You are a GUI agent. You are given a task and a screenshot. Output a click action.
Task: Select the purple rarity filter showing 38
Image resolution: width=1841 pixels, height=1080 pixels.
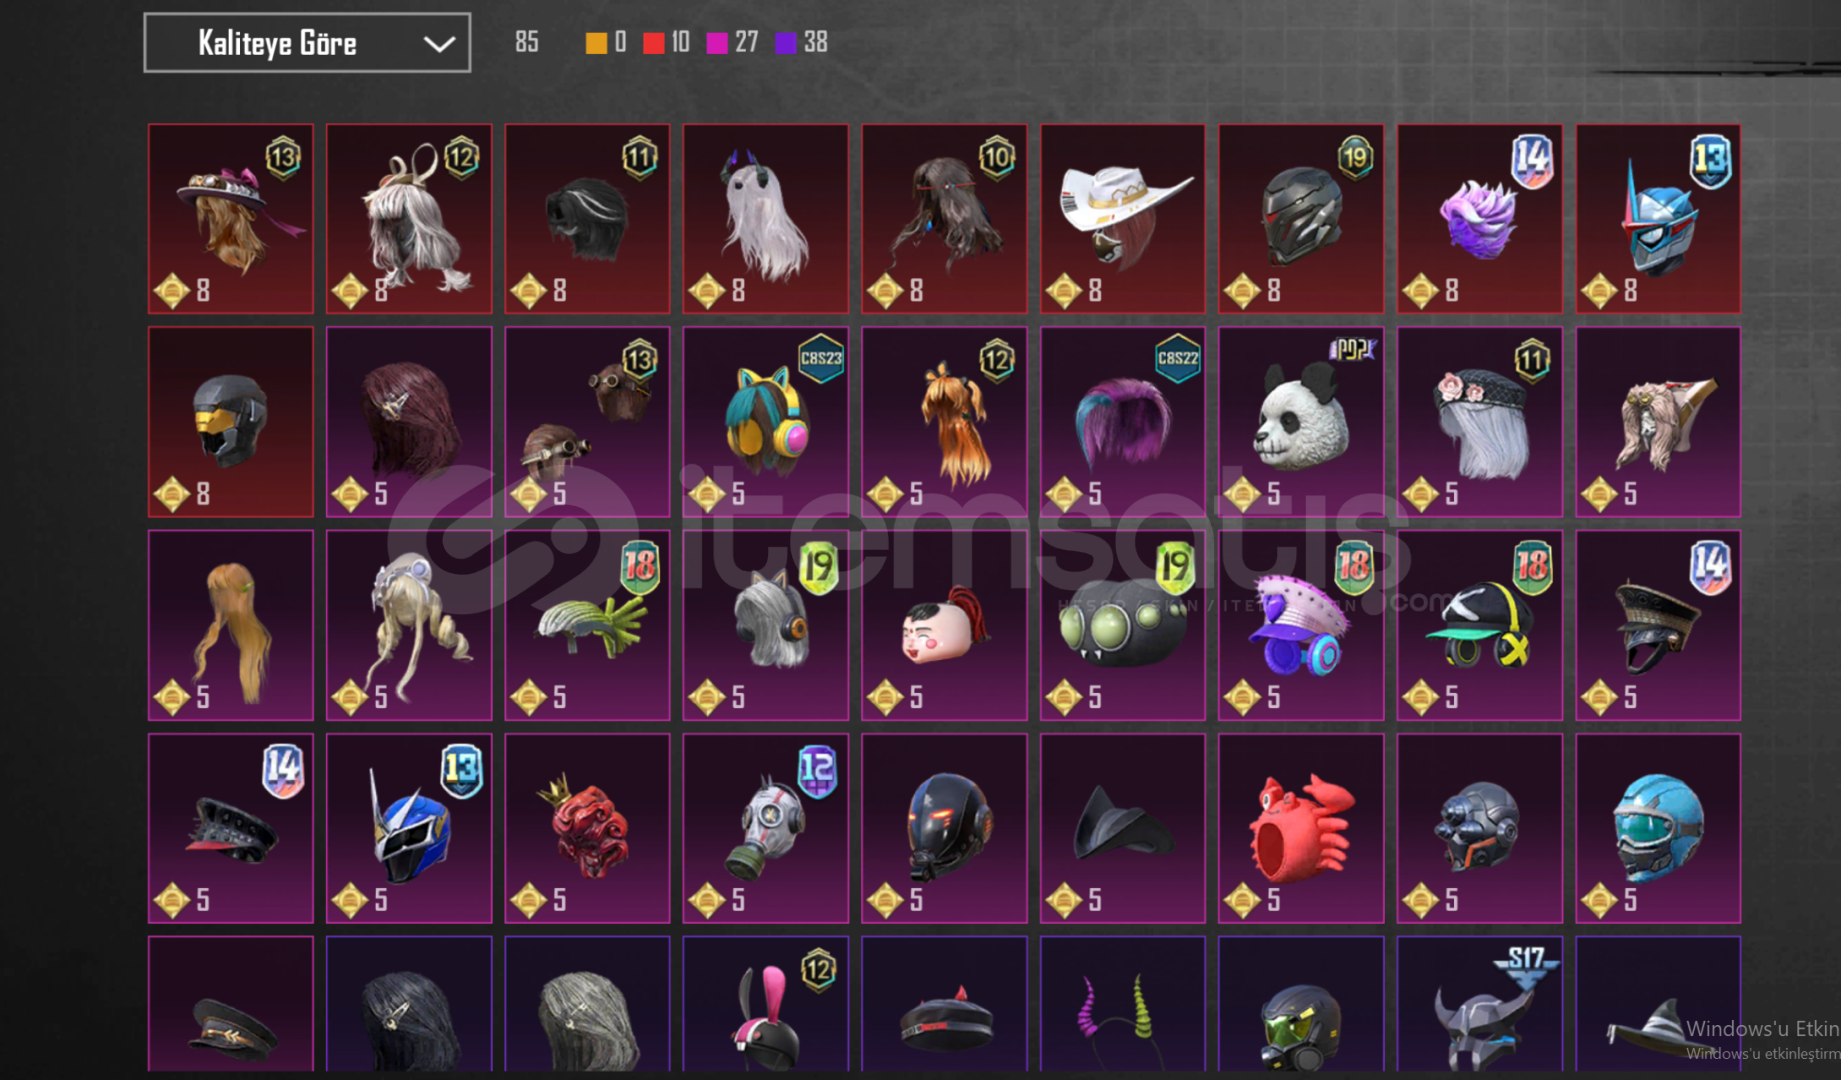click(802, 42)
